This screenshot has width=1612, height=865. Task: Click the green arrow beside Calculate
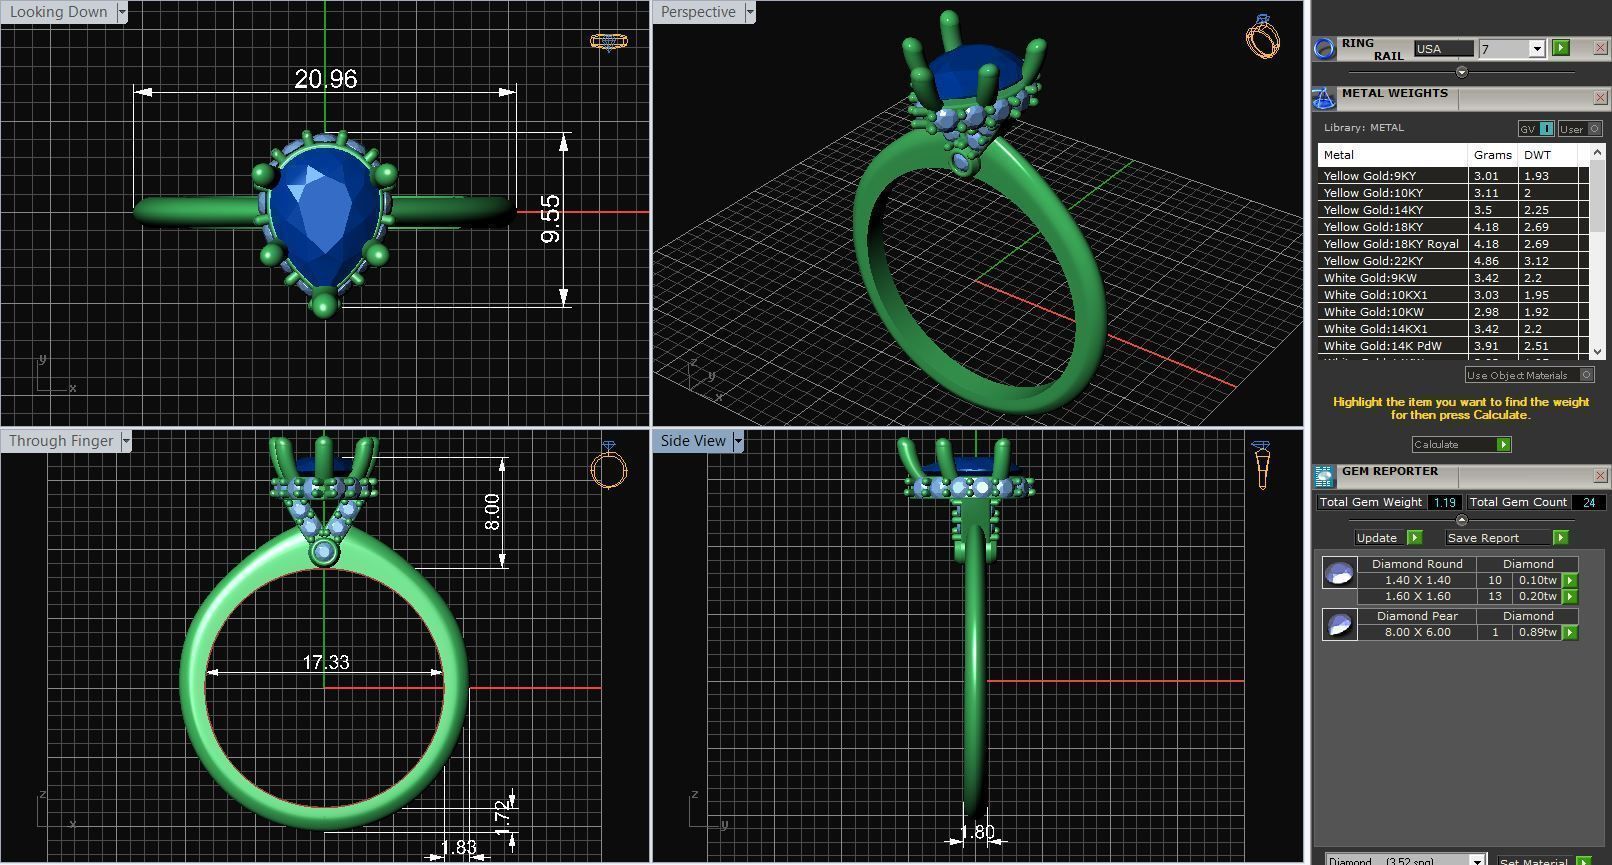click(1503, 445)
